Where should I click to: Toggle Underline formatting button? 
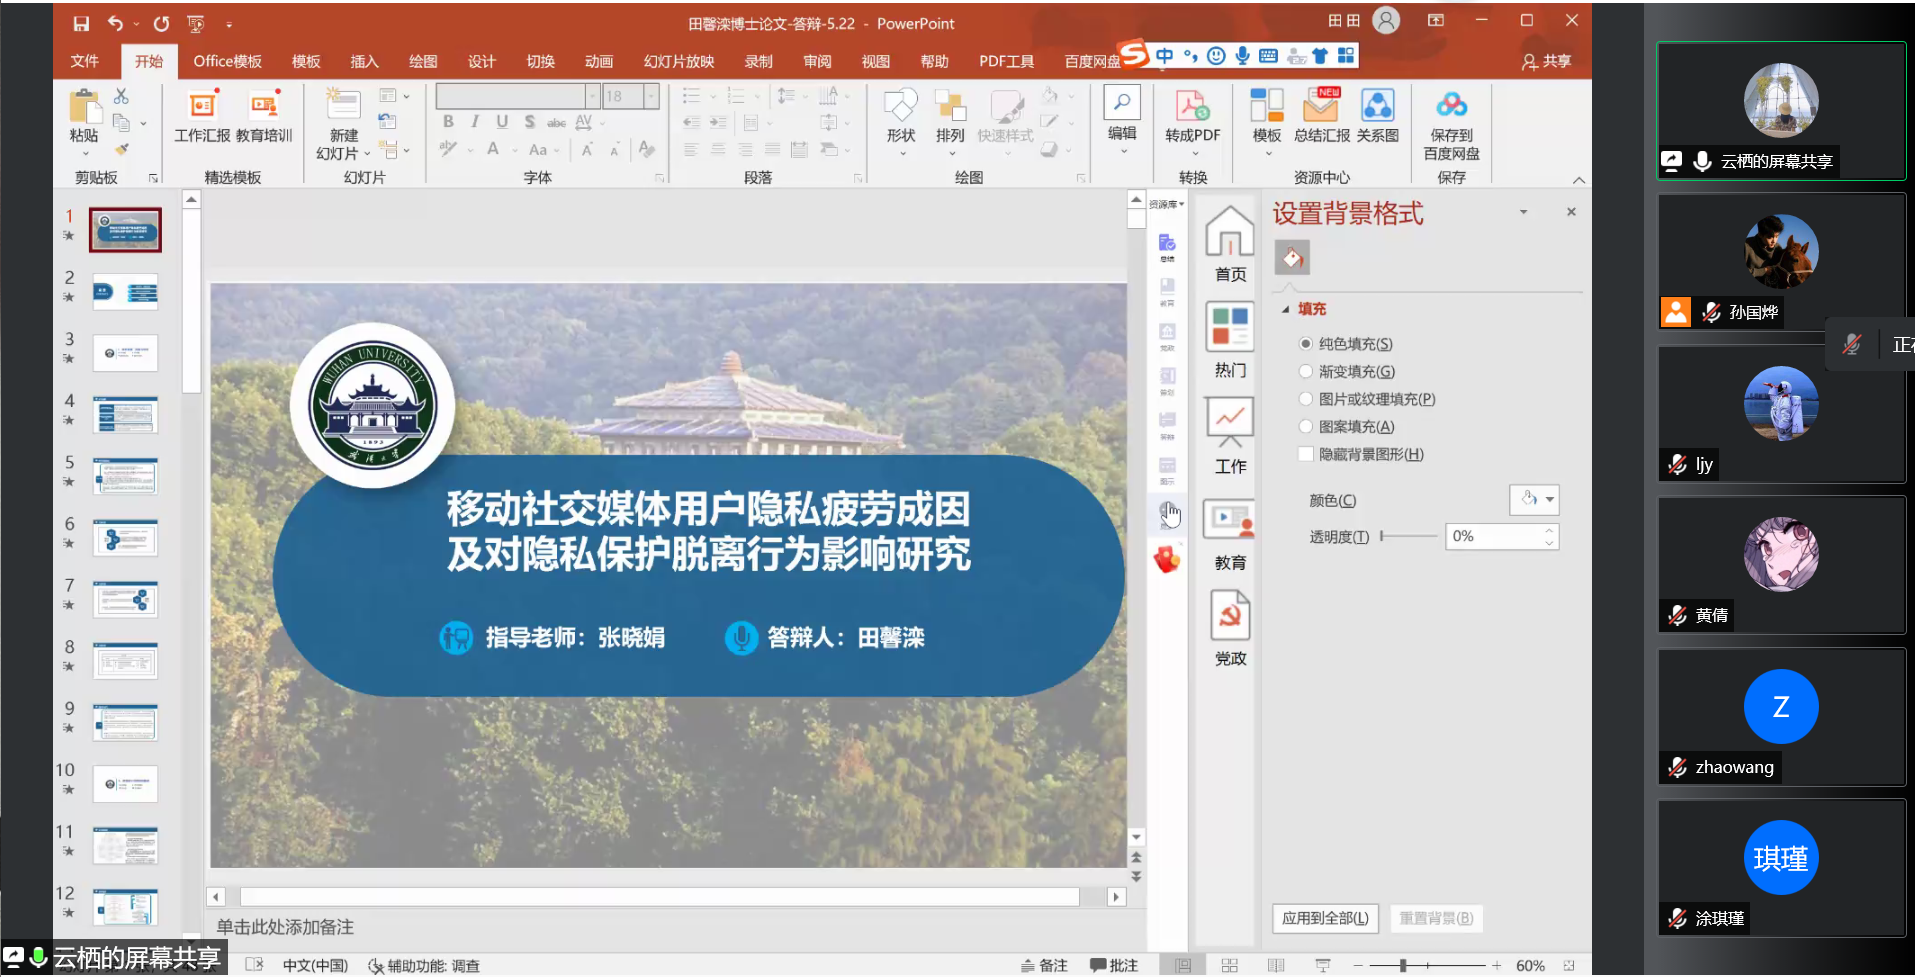pyautogui.click(x=502, y=122)
